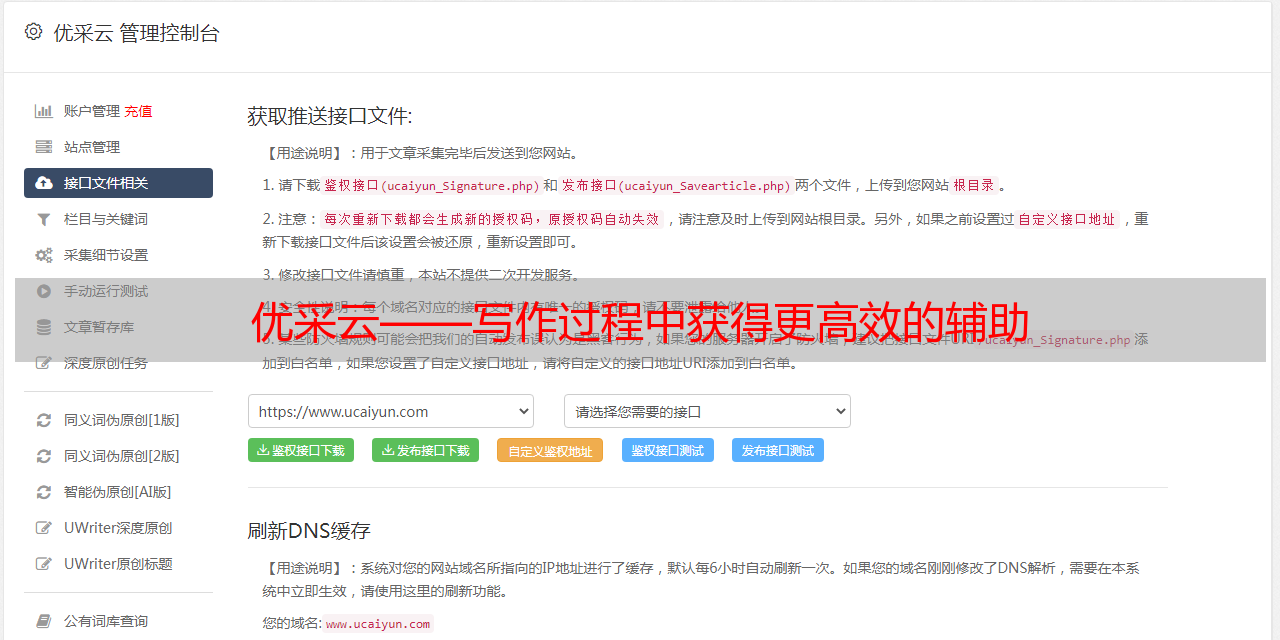Click the gear icon beside 优采云 管理控制台
Viewport: 1280px width, 640px height.
coord(33,32)
